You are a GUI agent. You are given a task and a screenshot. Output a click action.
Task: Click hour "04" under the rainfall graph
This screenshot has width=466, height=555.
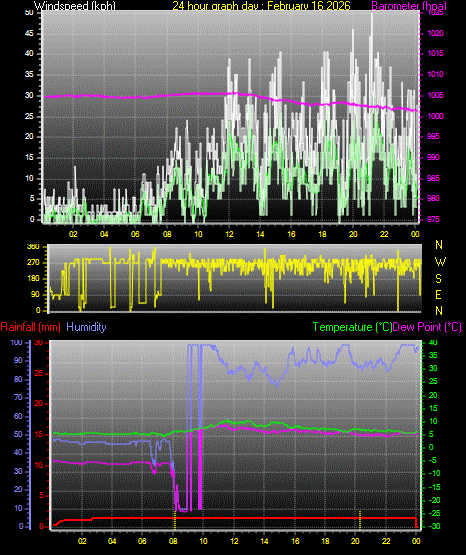[112, 541]
